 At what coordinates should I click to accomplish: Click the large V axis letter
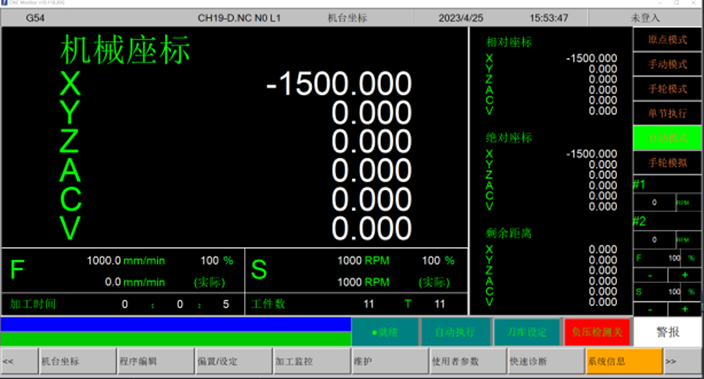pyautogui.click(x=70, y=228)
